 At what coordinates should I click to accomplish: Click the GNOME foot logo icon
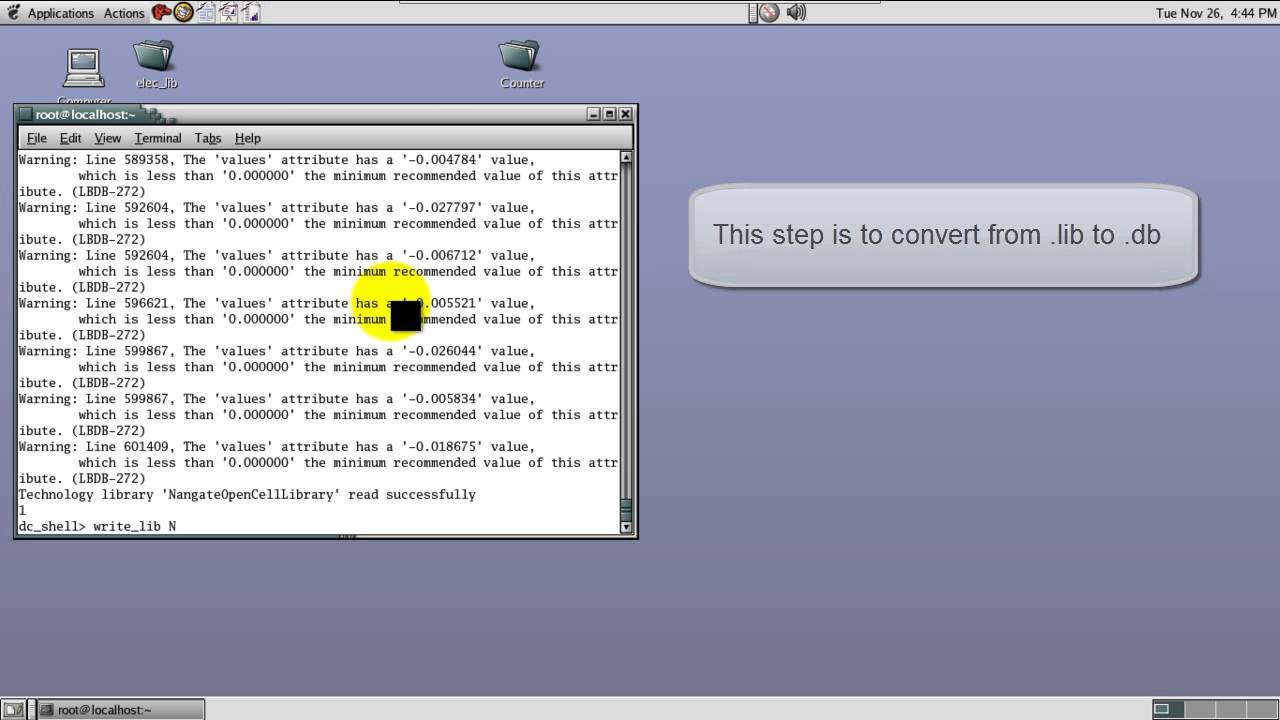coord(13,12)
